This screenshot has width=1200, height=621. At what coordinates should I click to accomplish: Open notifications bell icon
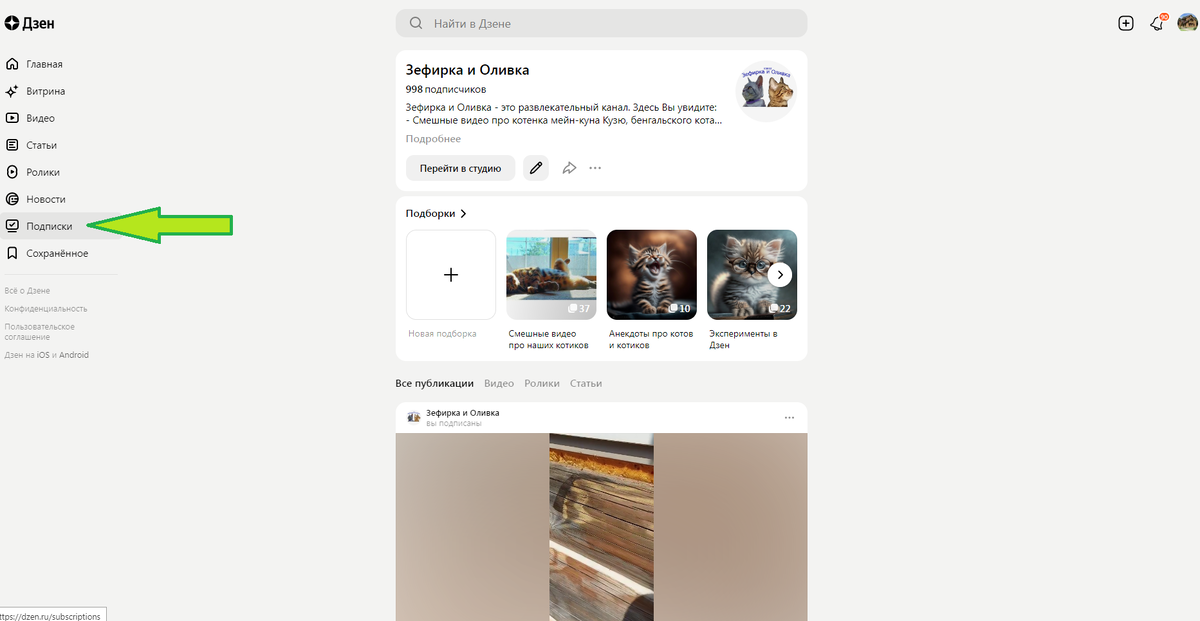tap(1157, 23)
